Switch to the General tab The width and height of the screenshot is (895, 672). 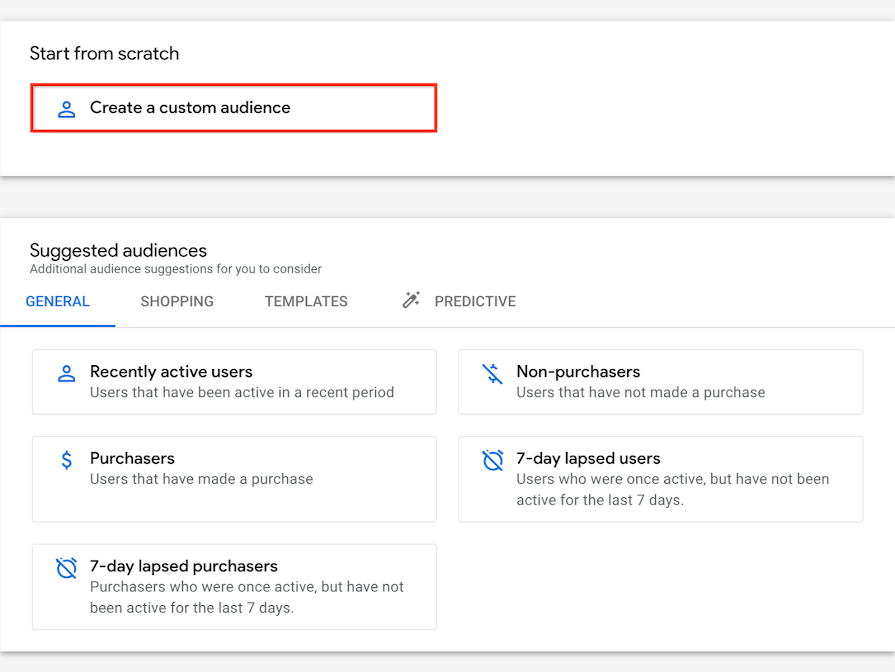click(58, 301)
